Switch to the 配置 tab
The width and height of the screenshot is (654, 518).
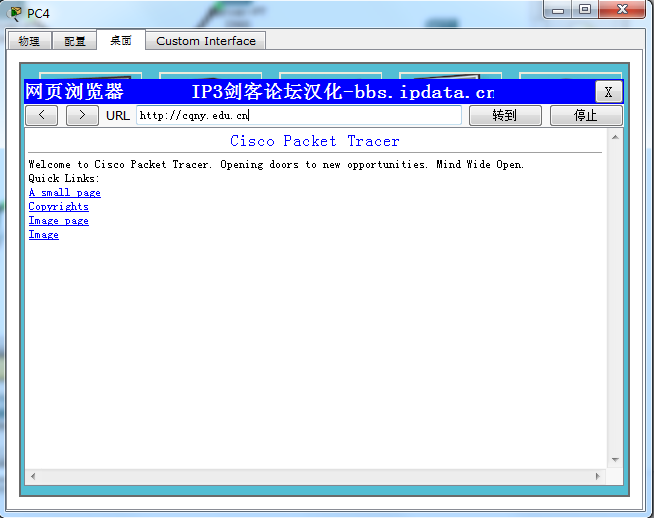pyautogui.click(x=75, y=41)
